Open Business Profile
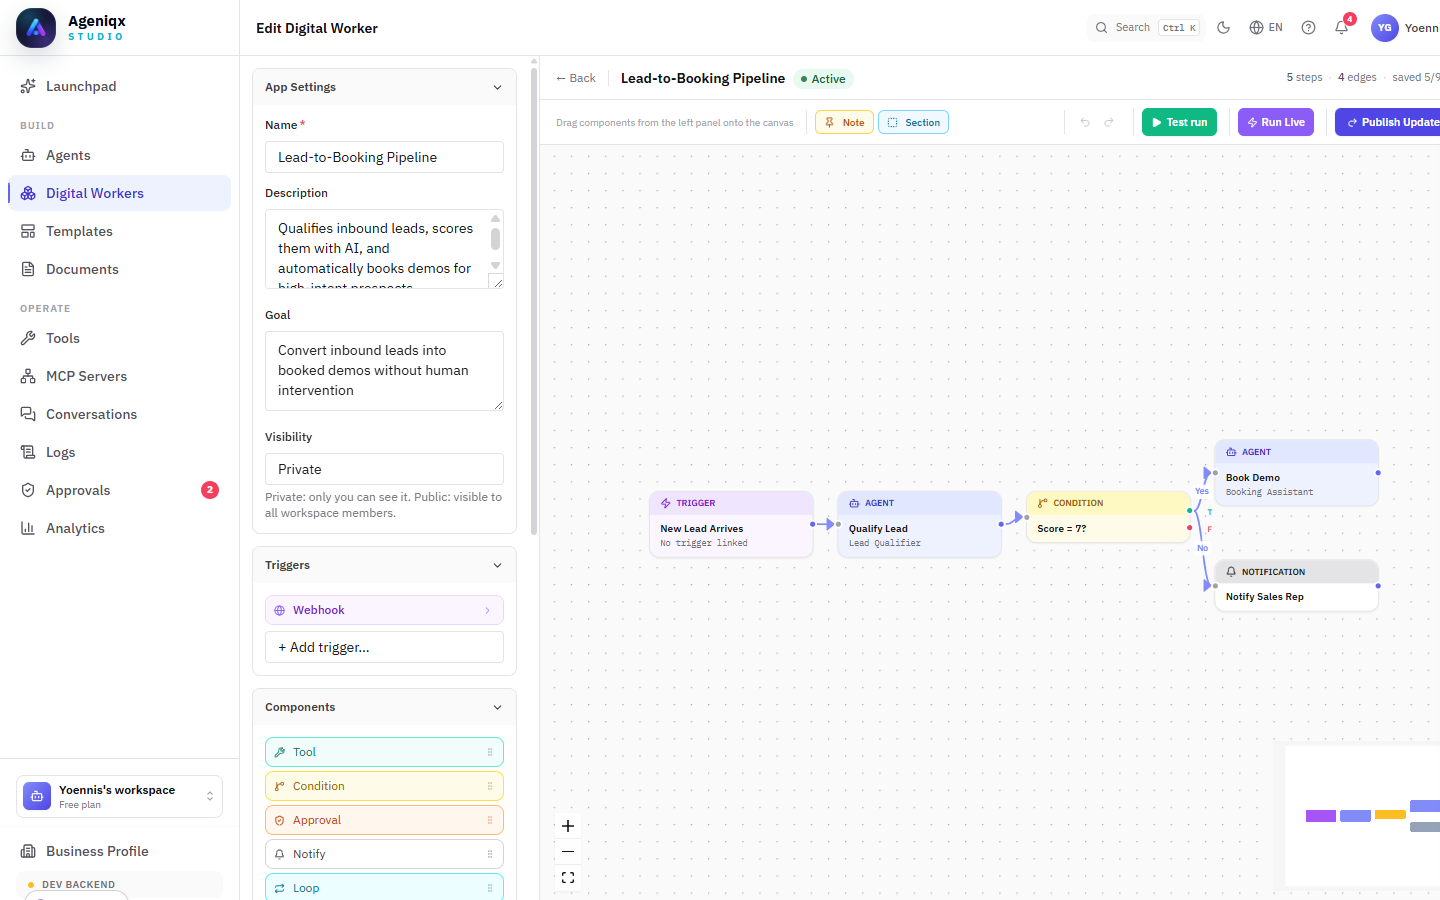This screenshot has width=1440, height=900. (x=119, y=851)
